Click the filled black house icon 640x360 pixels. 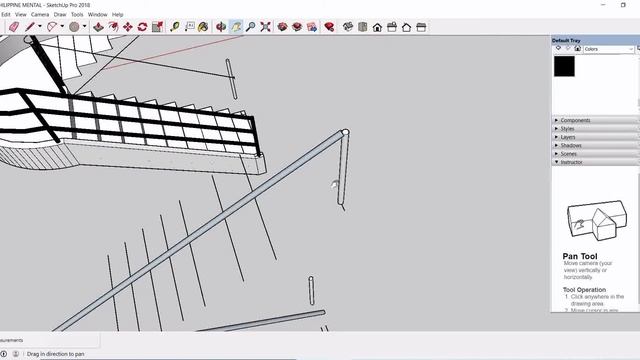(x=377, y=27)
